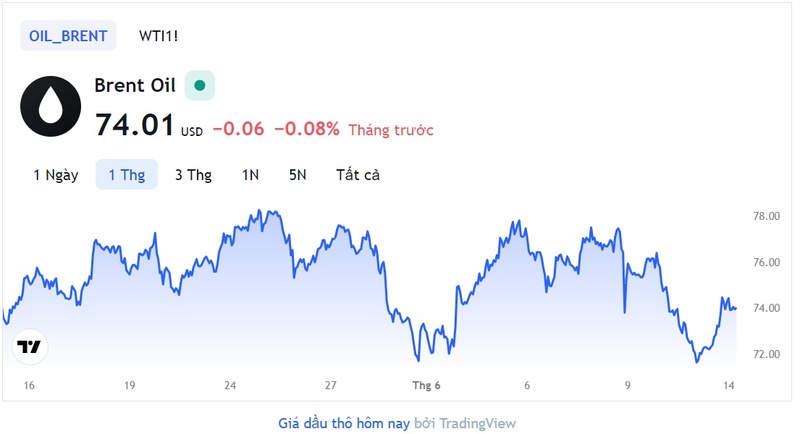Image resolution: width=800 pixels, height=434 pixels.
Task: Open the TradingView logo badge on chart
Action: 30,347
